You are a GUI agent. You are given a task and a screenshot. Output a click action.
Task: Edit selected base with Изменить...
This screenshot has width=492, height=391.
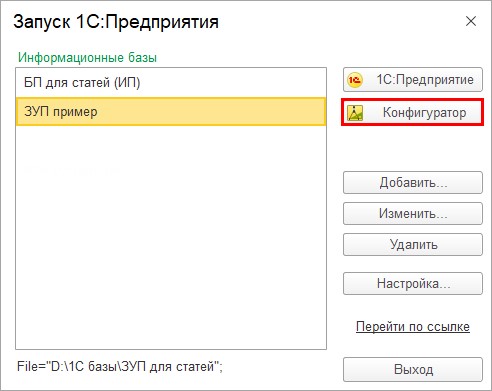pos(413,213)
